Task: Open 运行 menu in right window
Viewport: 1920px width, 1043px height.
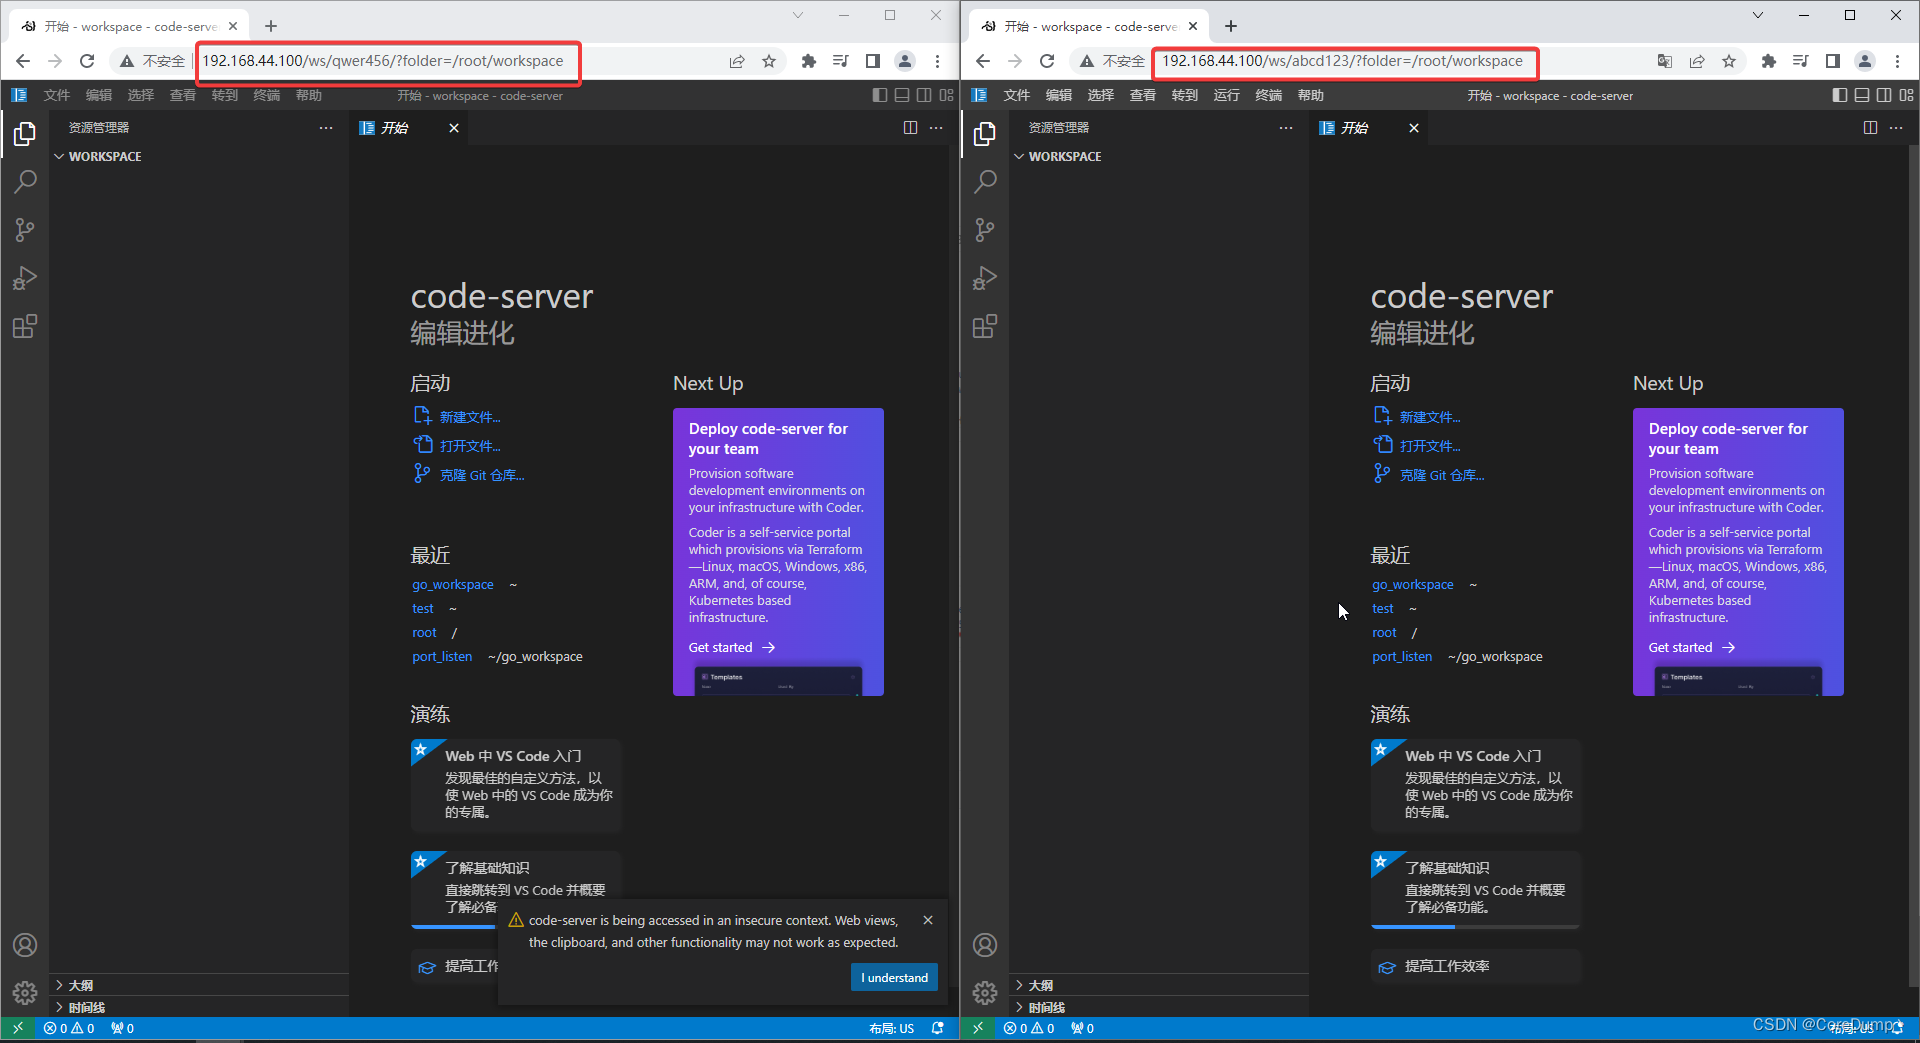Action: click(x=1227, y=95)
